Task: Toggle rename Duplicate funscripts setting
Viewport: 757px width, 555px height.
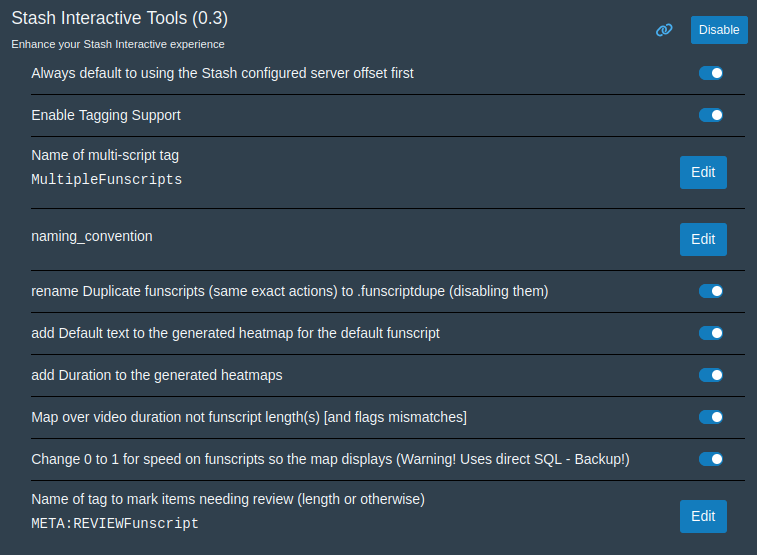Action: [711, 291]
